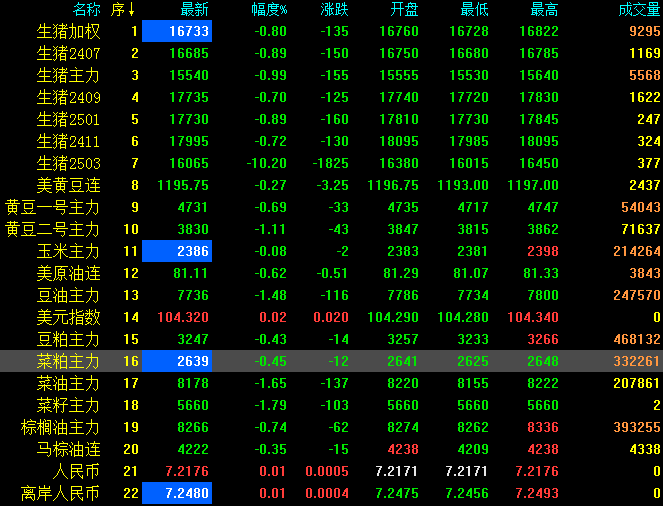Click the sort arrow beside 序 header
Image resolution: width=663 pixels, height=506 pixels.
coord(133,10)
